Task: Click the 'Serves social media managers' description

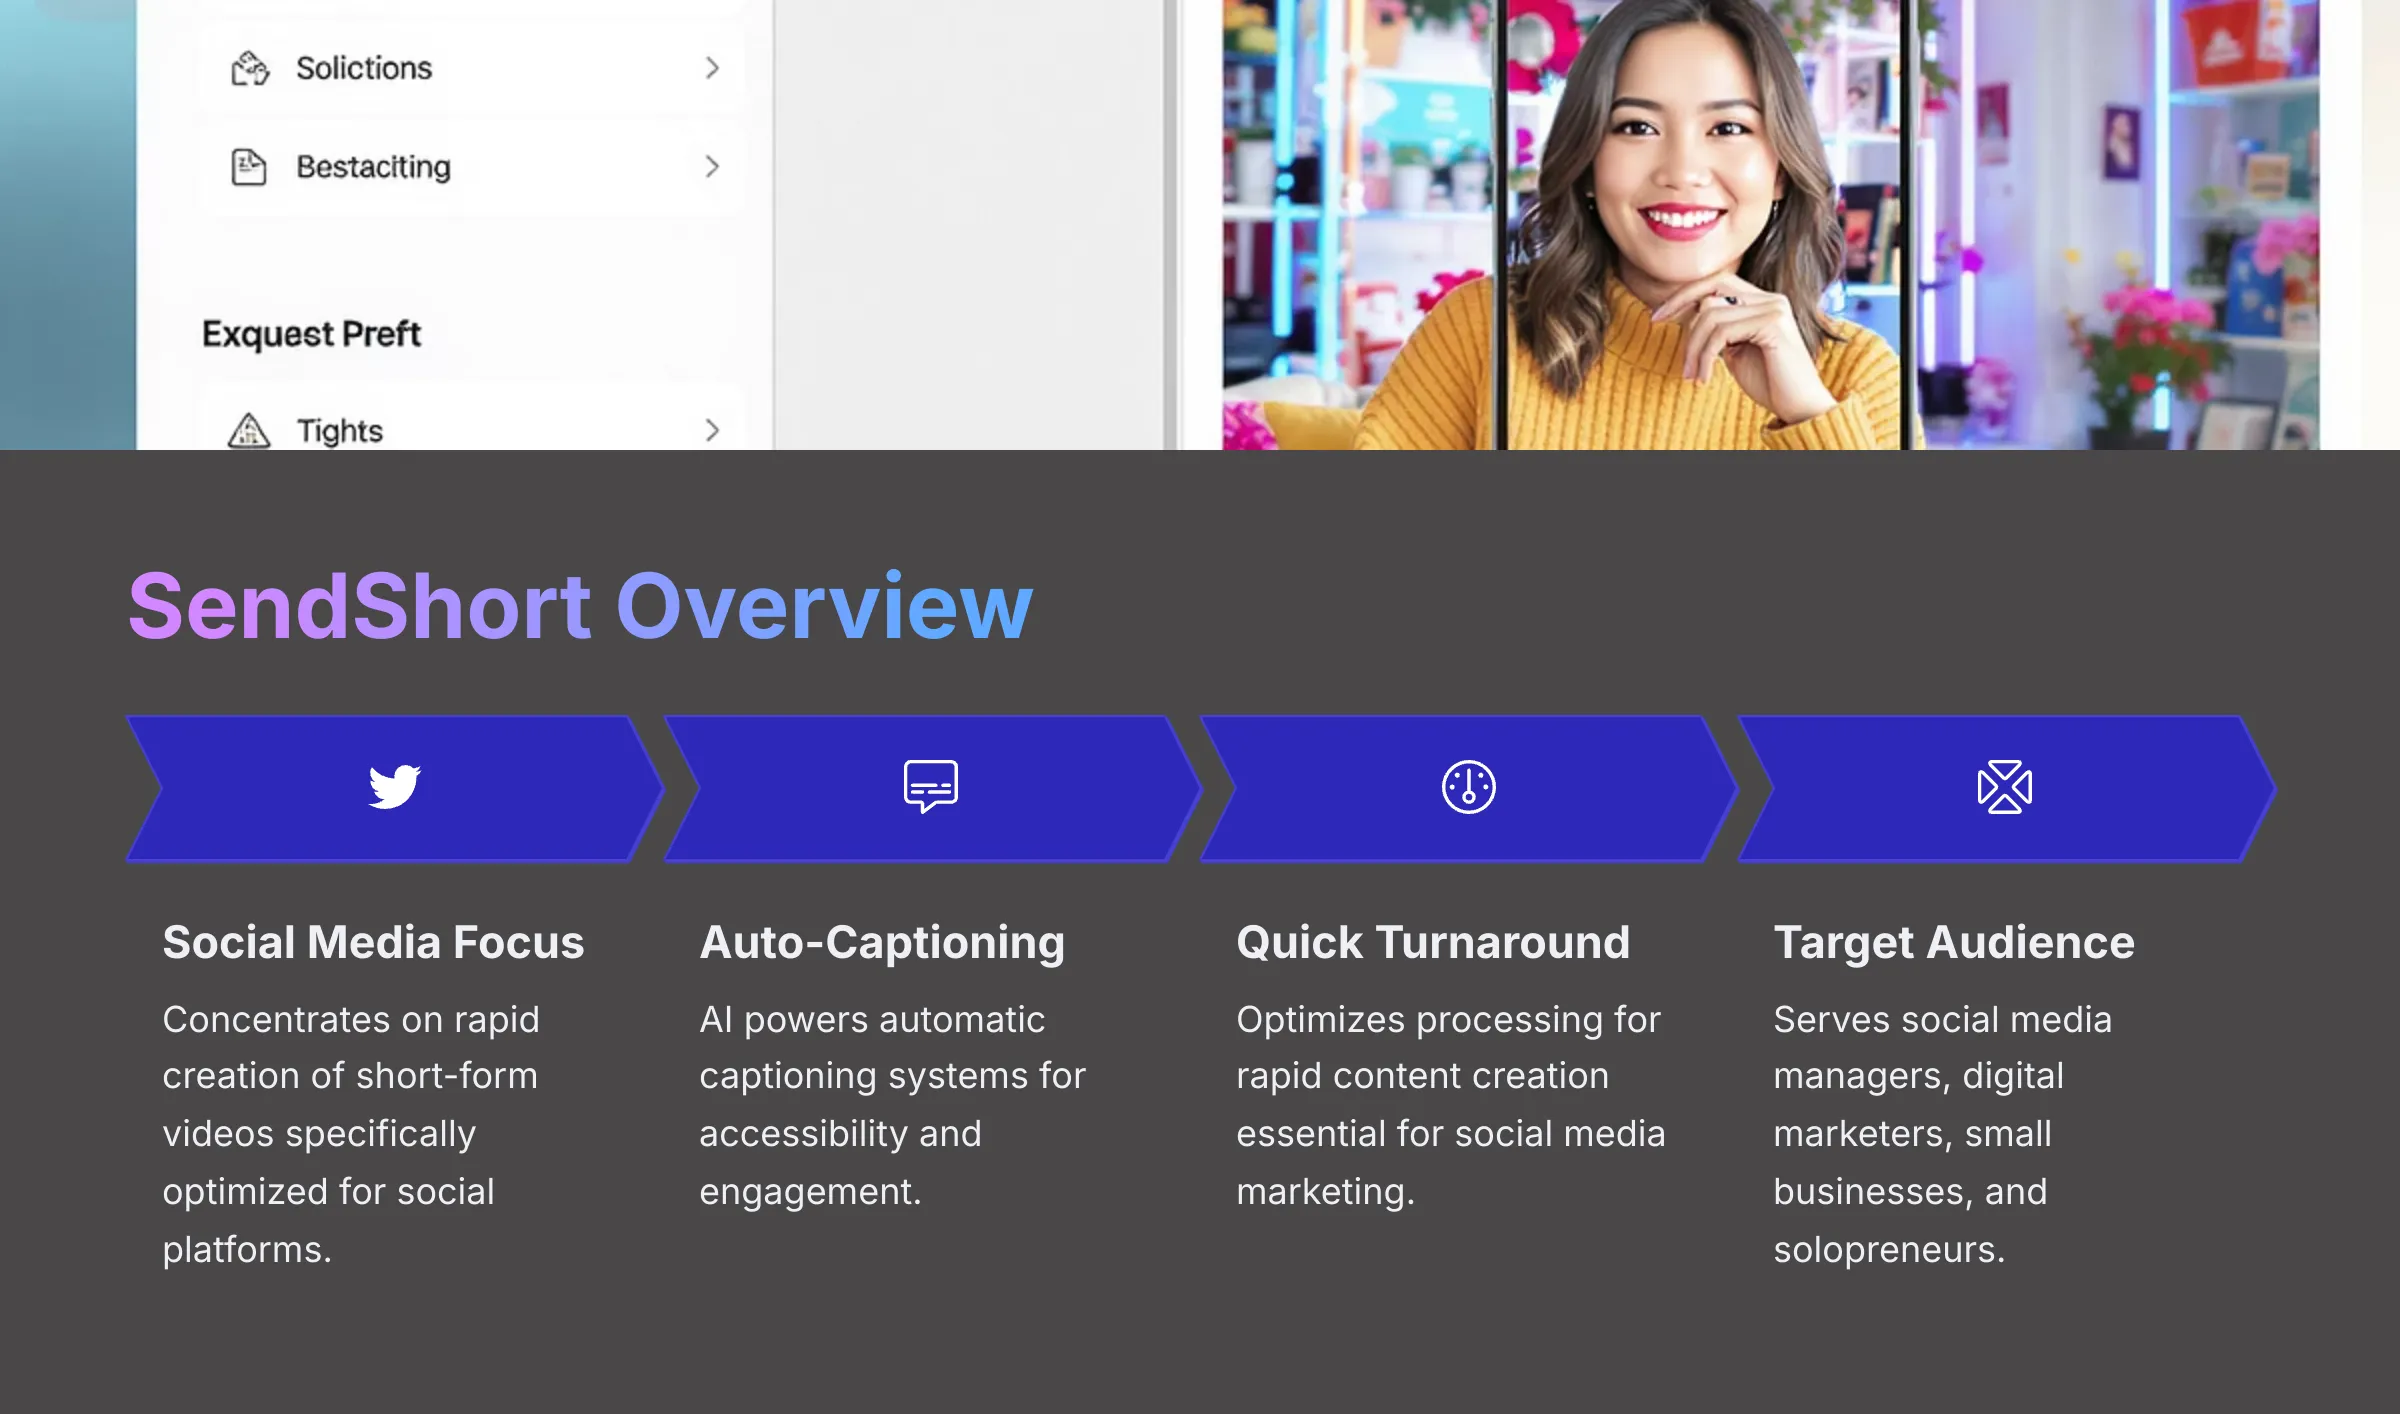Action: pyautogui.click(x=1942, y=1134)
